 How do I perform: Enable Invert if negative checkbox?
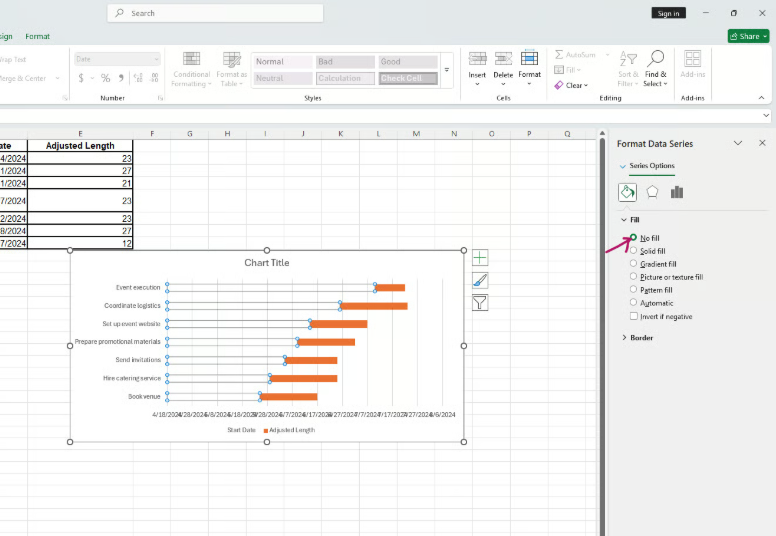click(633, 316)
